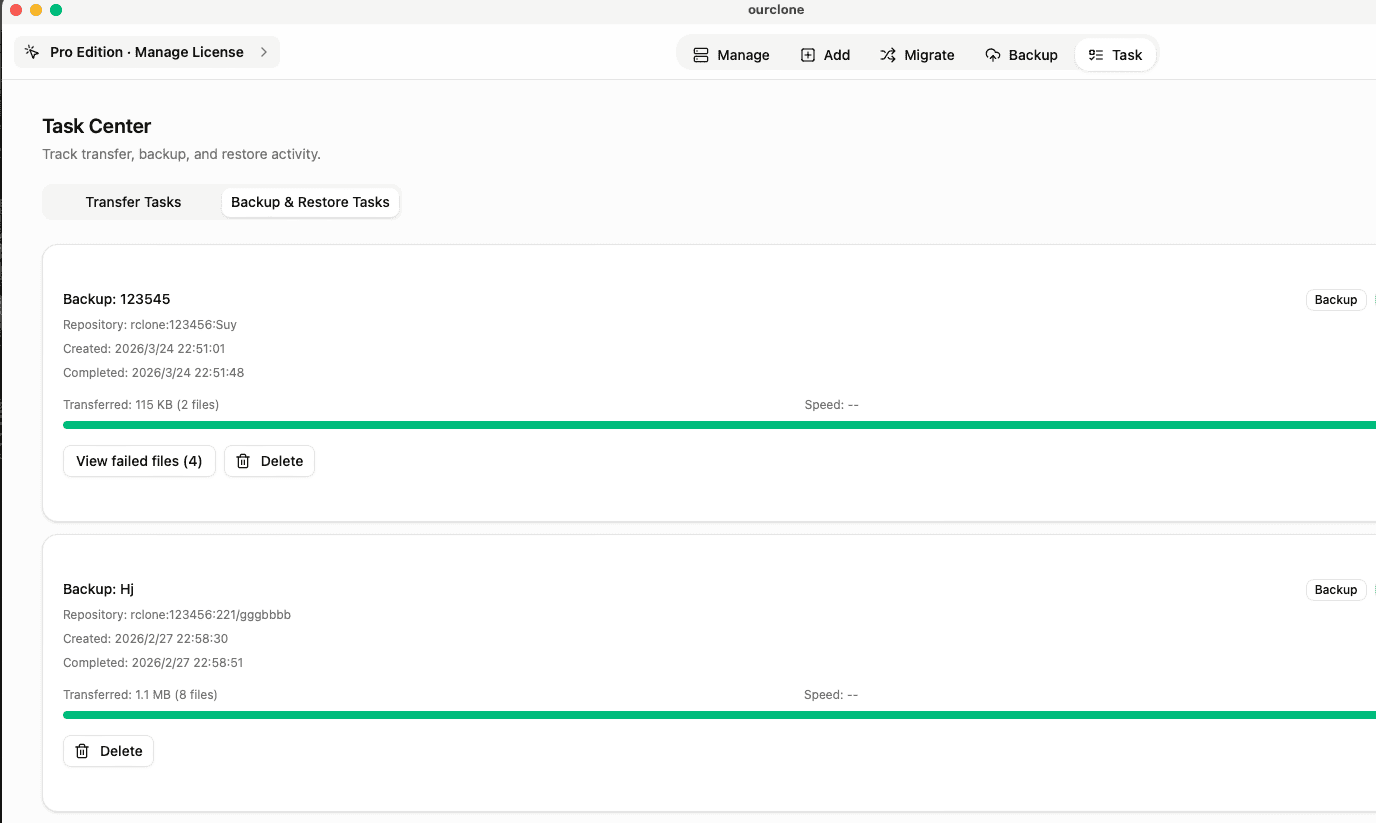
Task: Select the Backup & Restore Tasks tab
Action: (x=310, y=202)
